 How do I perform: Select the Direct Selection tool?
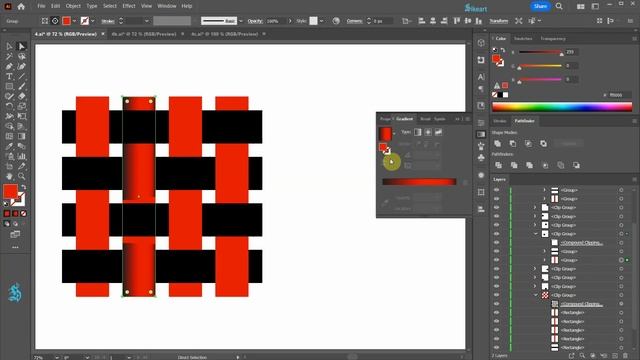[22, 46]
